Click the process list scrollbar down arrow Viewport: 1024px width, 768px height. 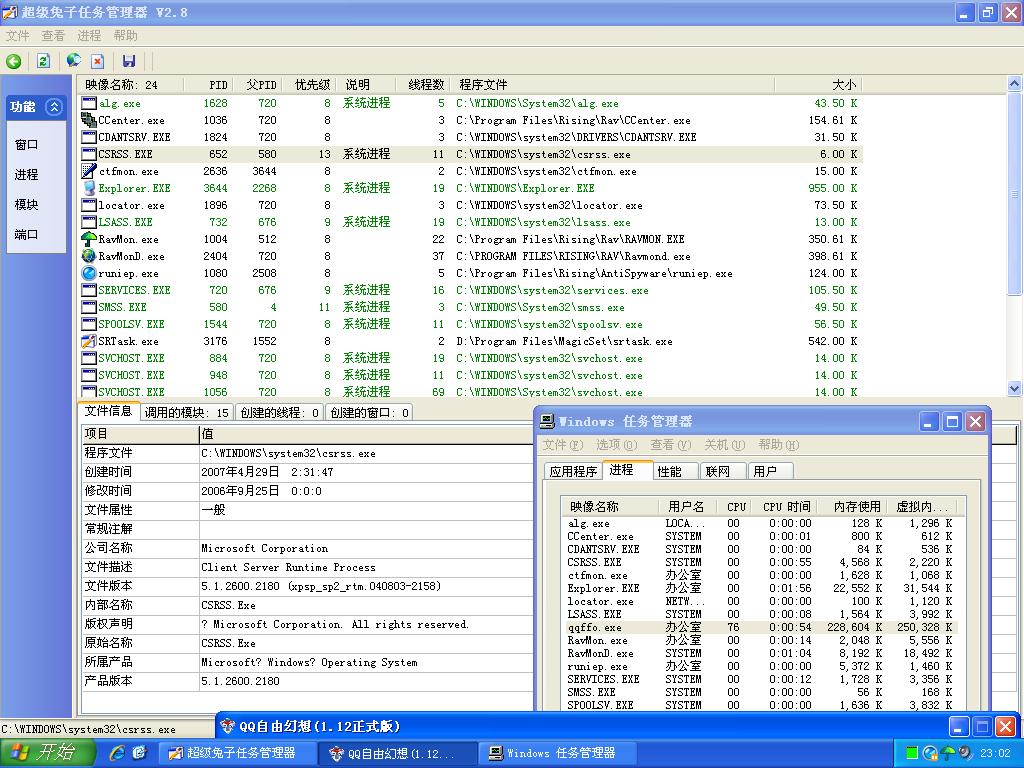pos(1015,389)
